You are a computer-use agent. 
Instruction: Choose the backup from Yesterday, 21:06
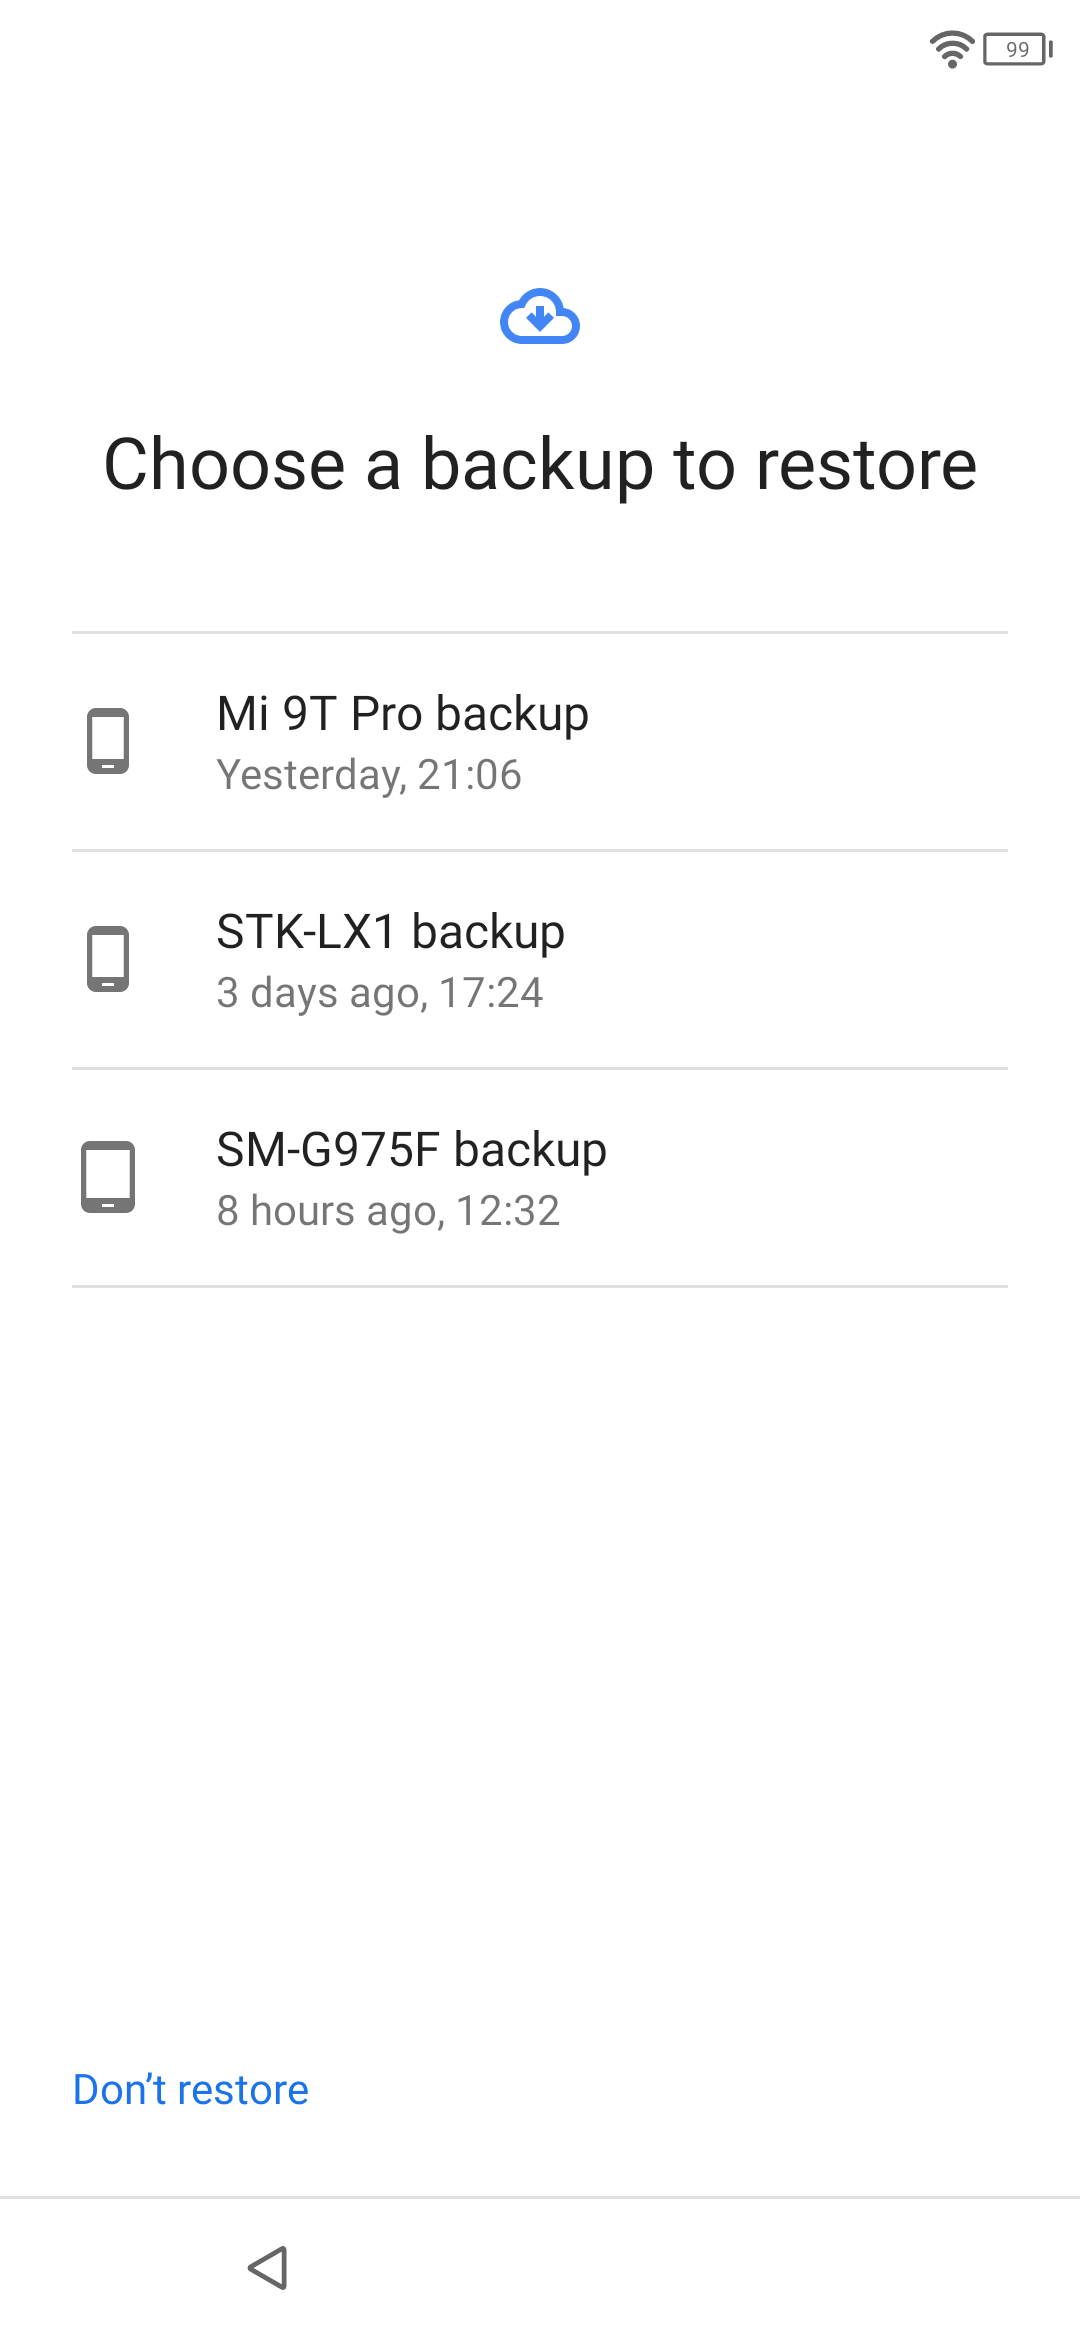coord(369,775)
